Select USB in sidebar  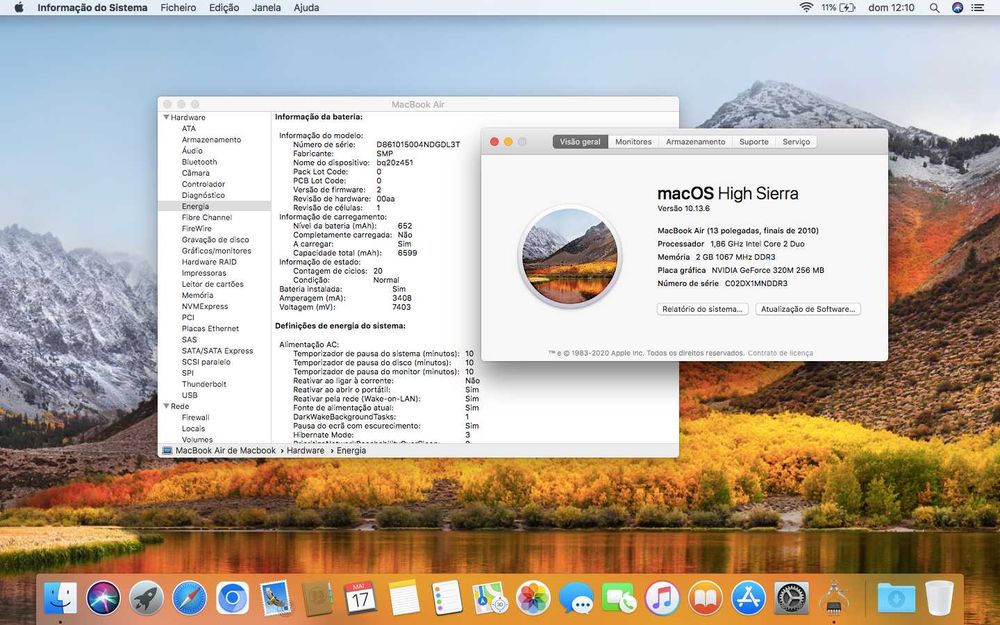pos(189,395)
